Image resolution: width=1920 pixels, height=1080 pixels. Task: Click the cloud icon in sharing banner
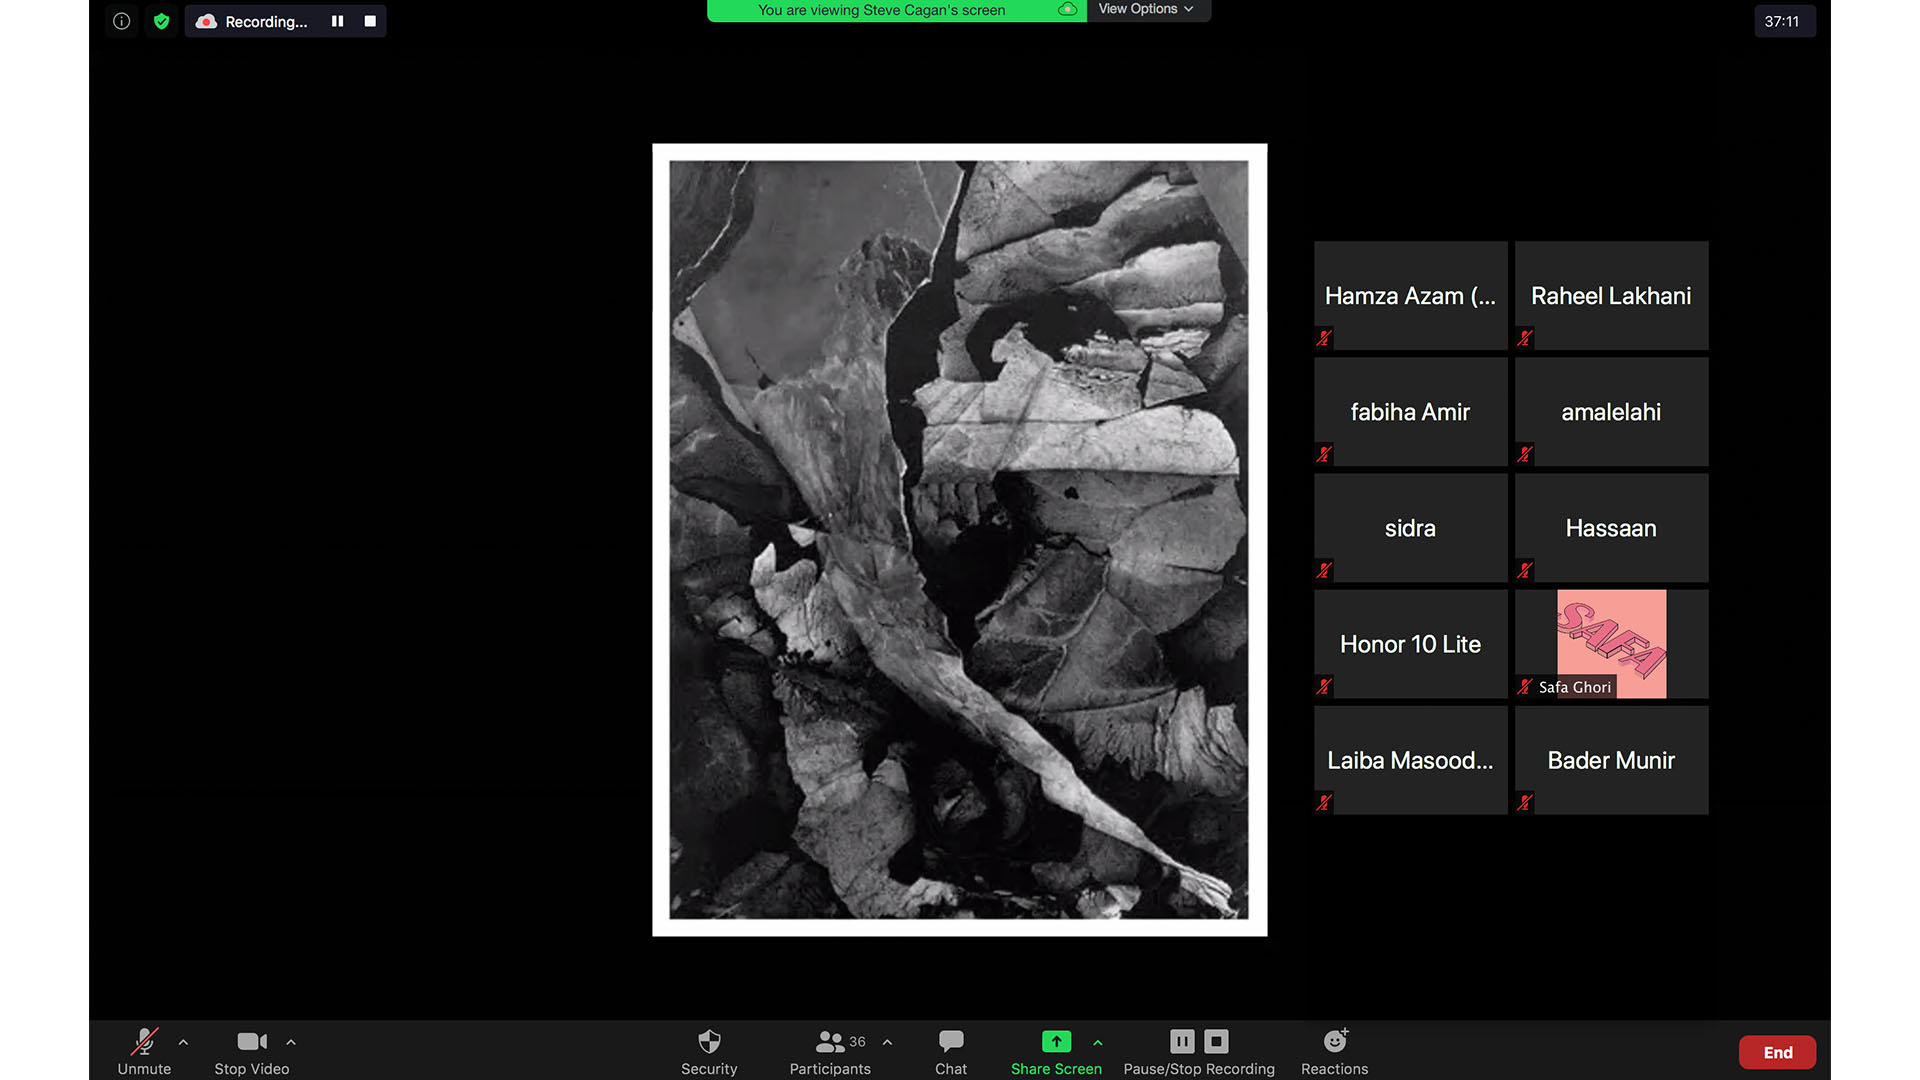pyautogui.click(x=1067, y=9)
